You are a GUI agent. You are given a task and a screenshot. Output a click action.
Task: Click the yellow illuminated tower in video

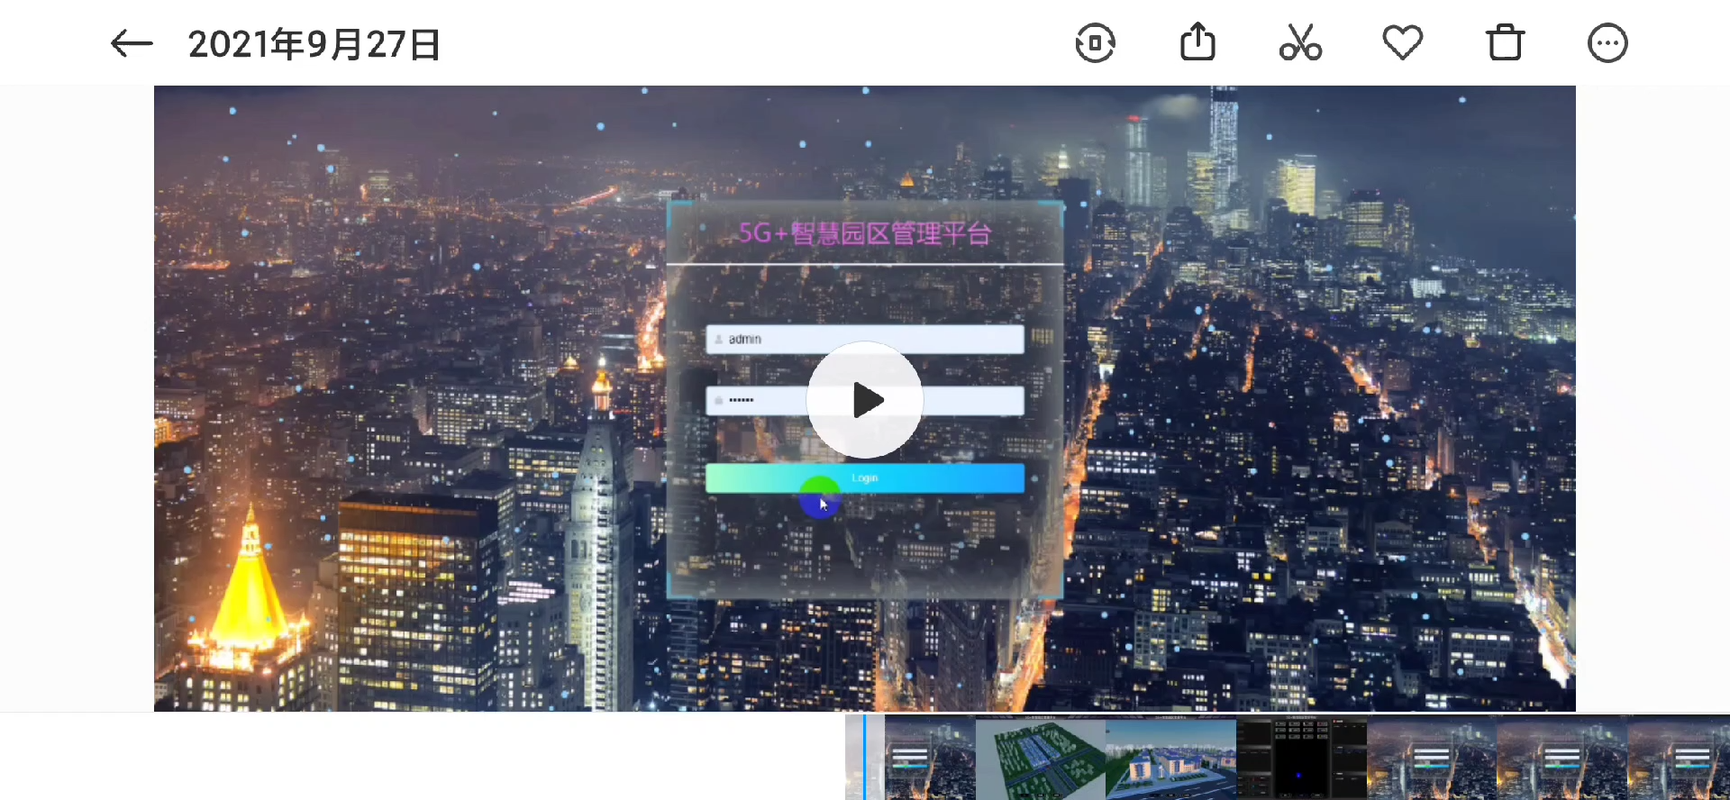point(248,590)
